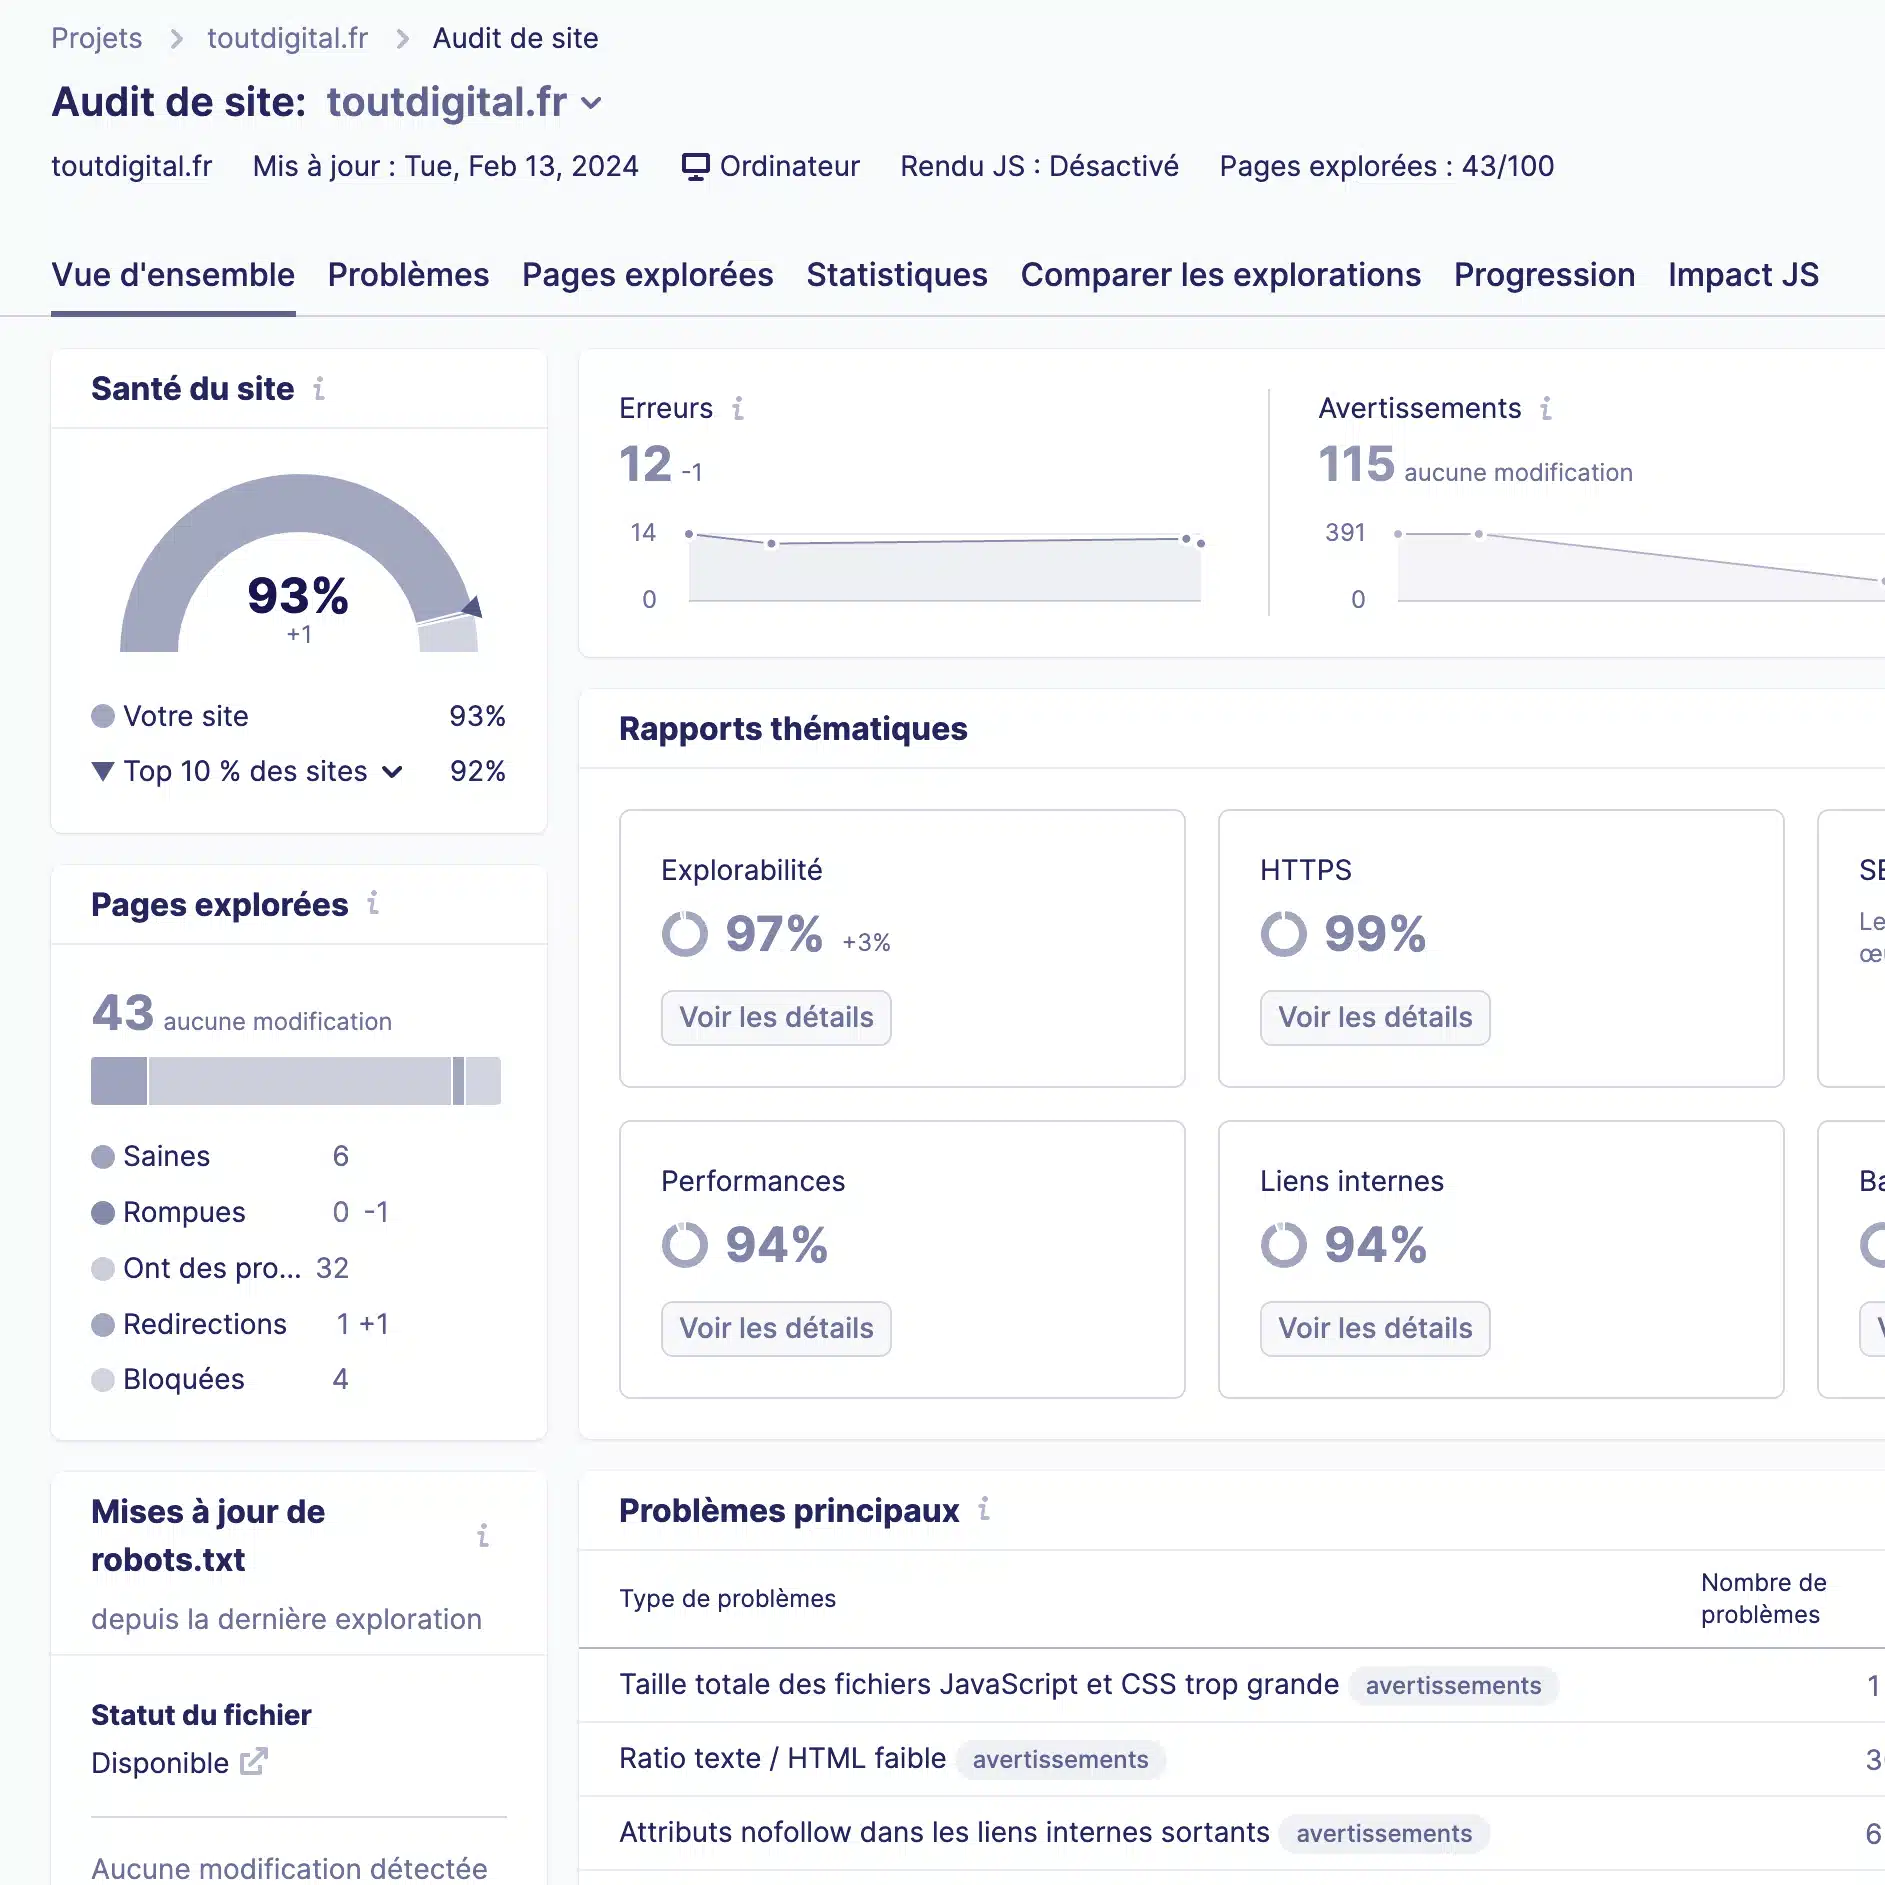
Task: Open the robots.txt external link icon beside Disponible
Action: point(254,1761)
